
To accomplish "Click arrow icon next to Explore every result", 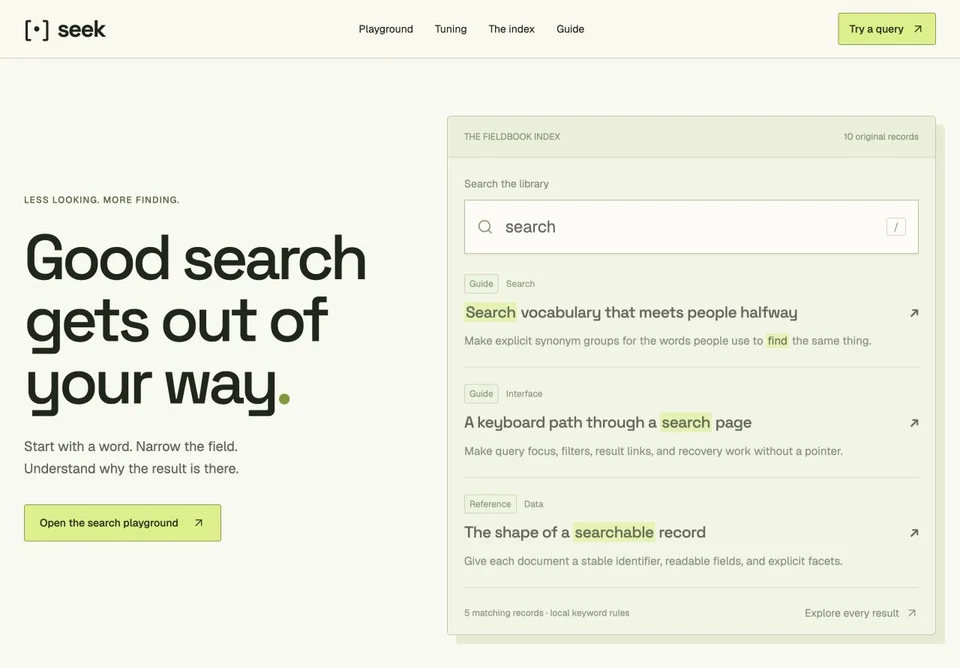I will coord(912,613).
